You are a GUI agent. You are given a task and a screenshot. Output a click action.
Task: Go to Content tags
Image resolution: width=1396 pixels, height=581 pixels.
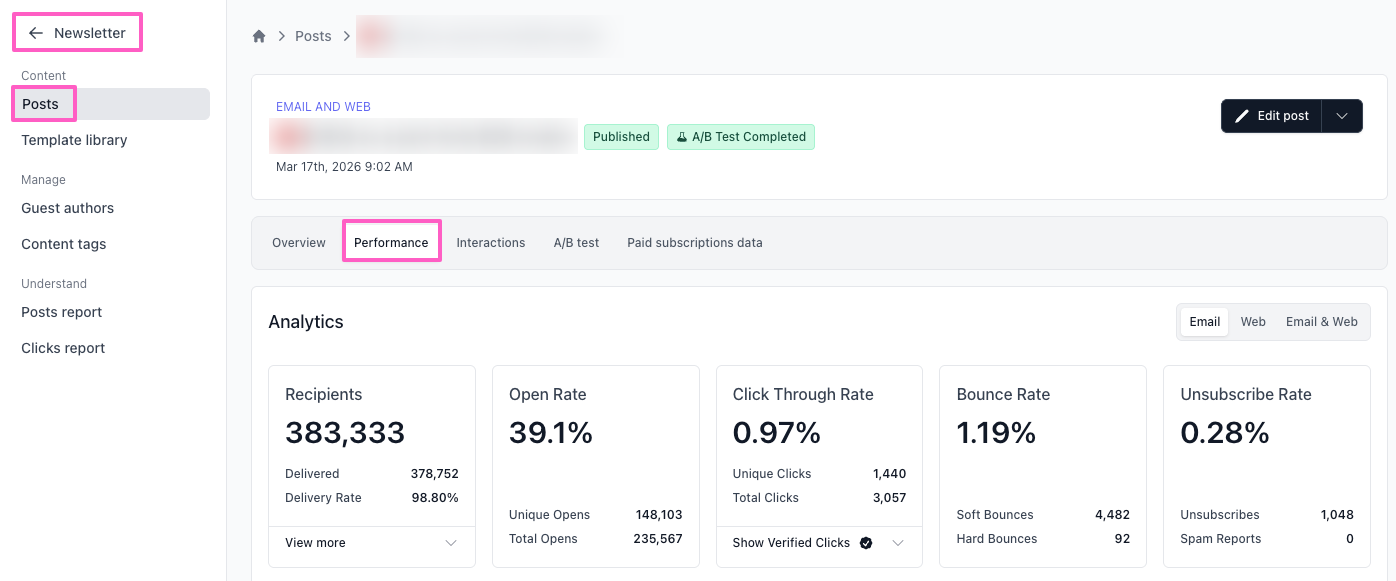(x=63, y=244)
